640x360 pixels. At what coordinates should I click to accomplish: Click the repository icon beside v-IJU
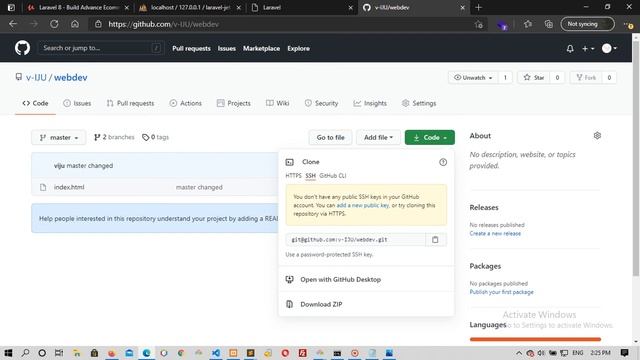19,77
